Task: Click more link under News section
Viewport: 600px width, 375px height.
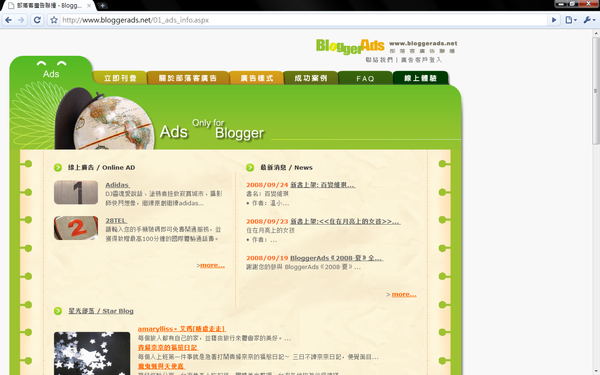Action: [x=404, y=294]
